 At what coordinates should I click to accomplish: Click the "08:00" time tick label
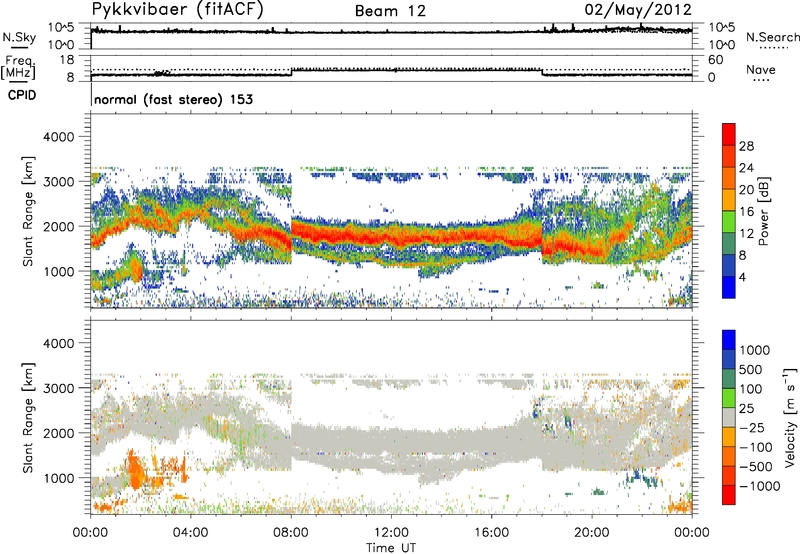[x=291, y=533]
